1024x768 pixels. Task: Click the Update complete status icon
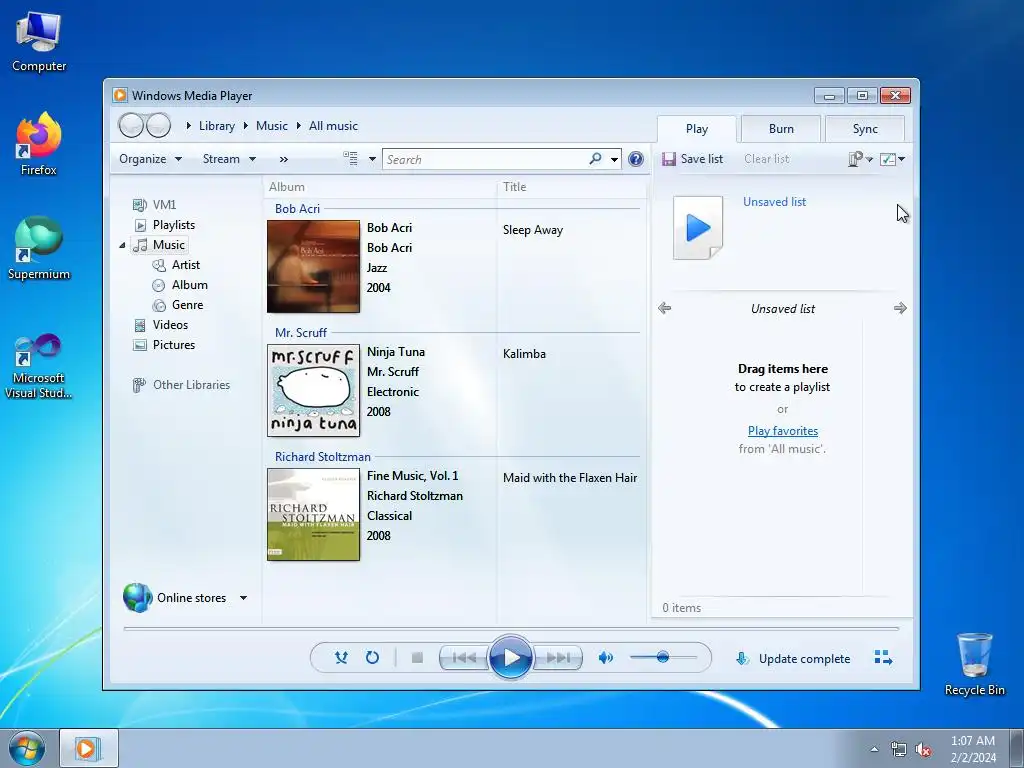(x=742, y=658)
